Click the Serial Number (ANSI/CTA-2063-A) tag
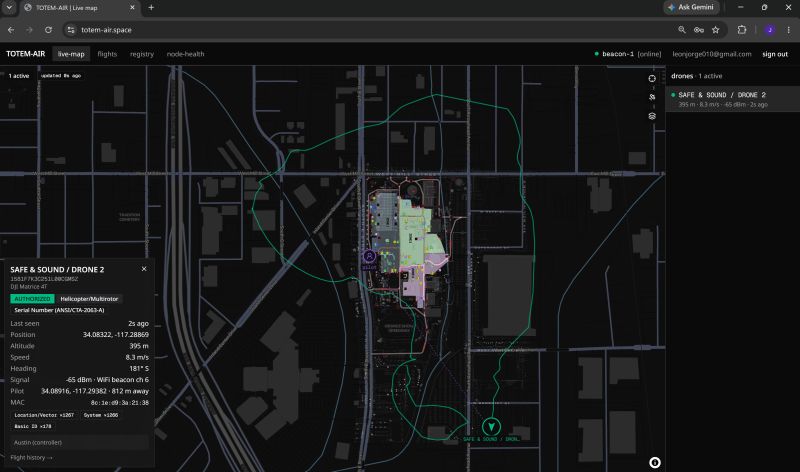 pos(59,310)
